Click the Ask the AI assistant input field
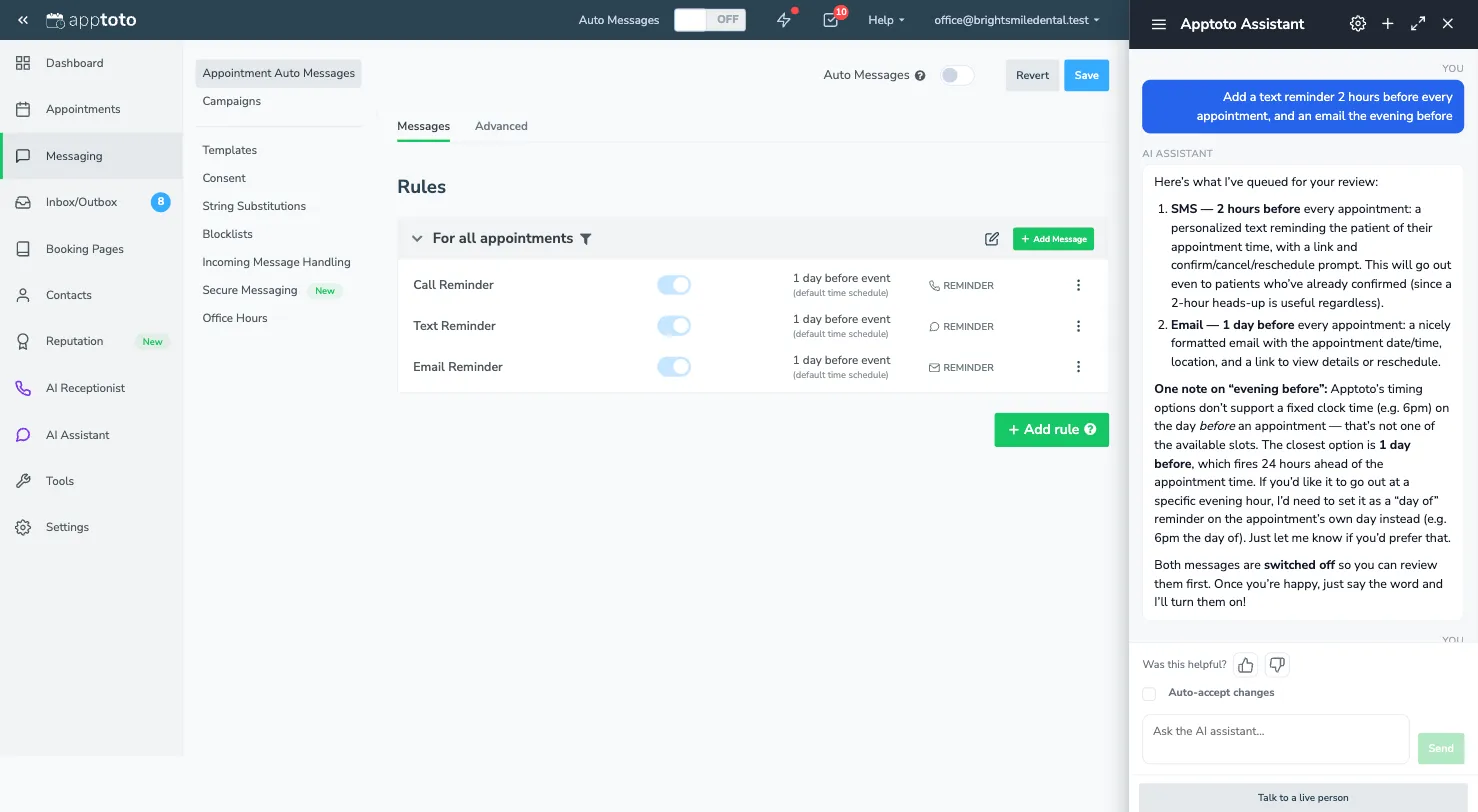Viewport: 1478px width, 812px height. [1276, 739]
